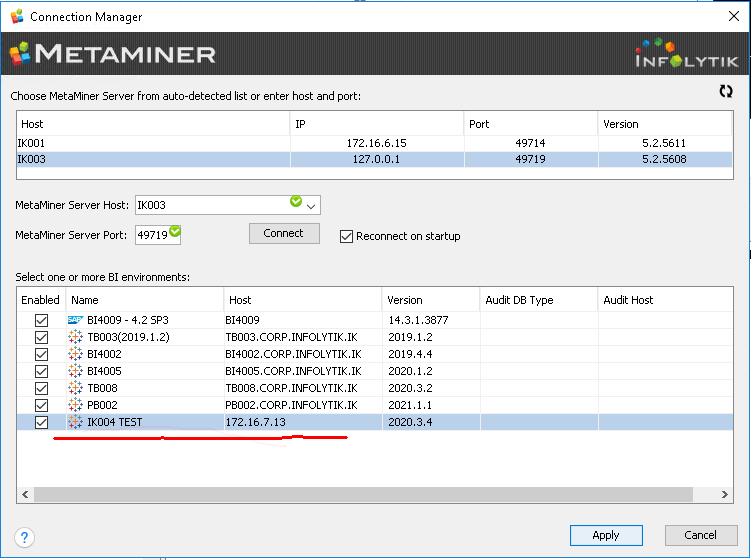Viewport: 751px width, 560px height.
Task: Click the Audit DB Type column header
Action: [x=538, y=300]
